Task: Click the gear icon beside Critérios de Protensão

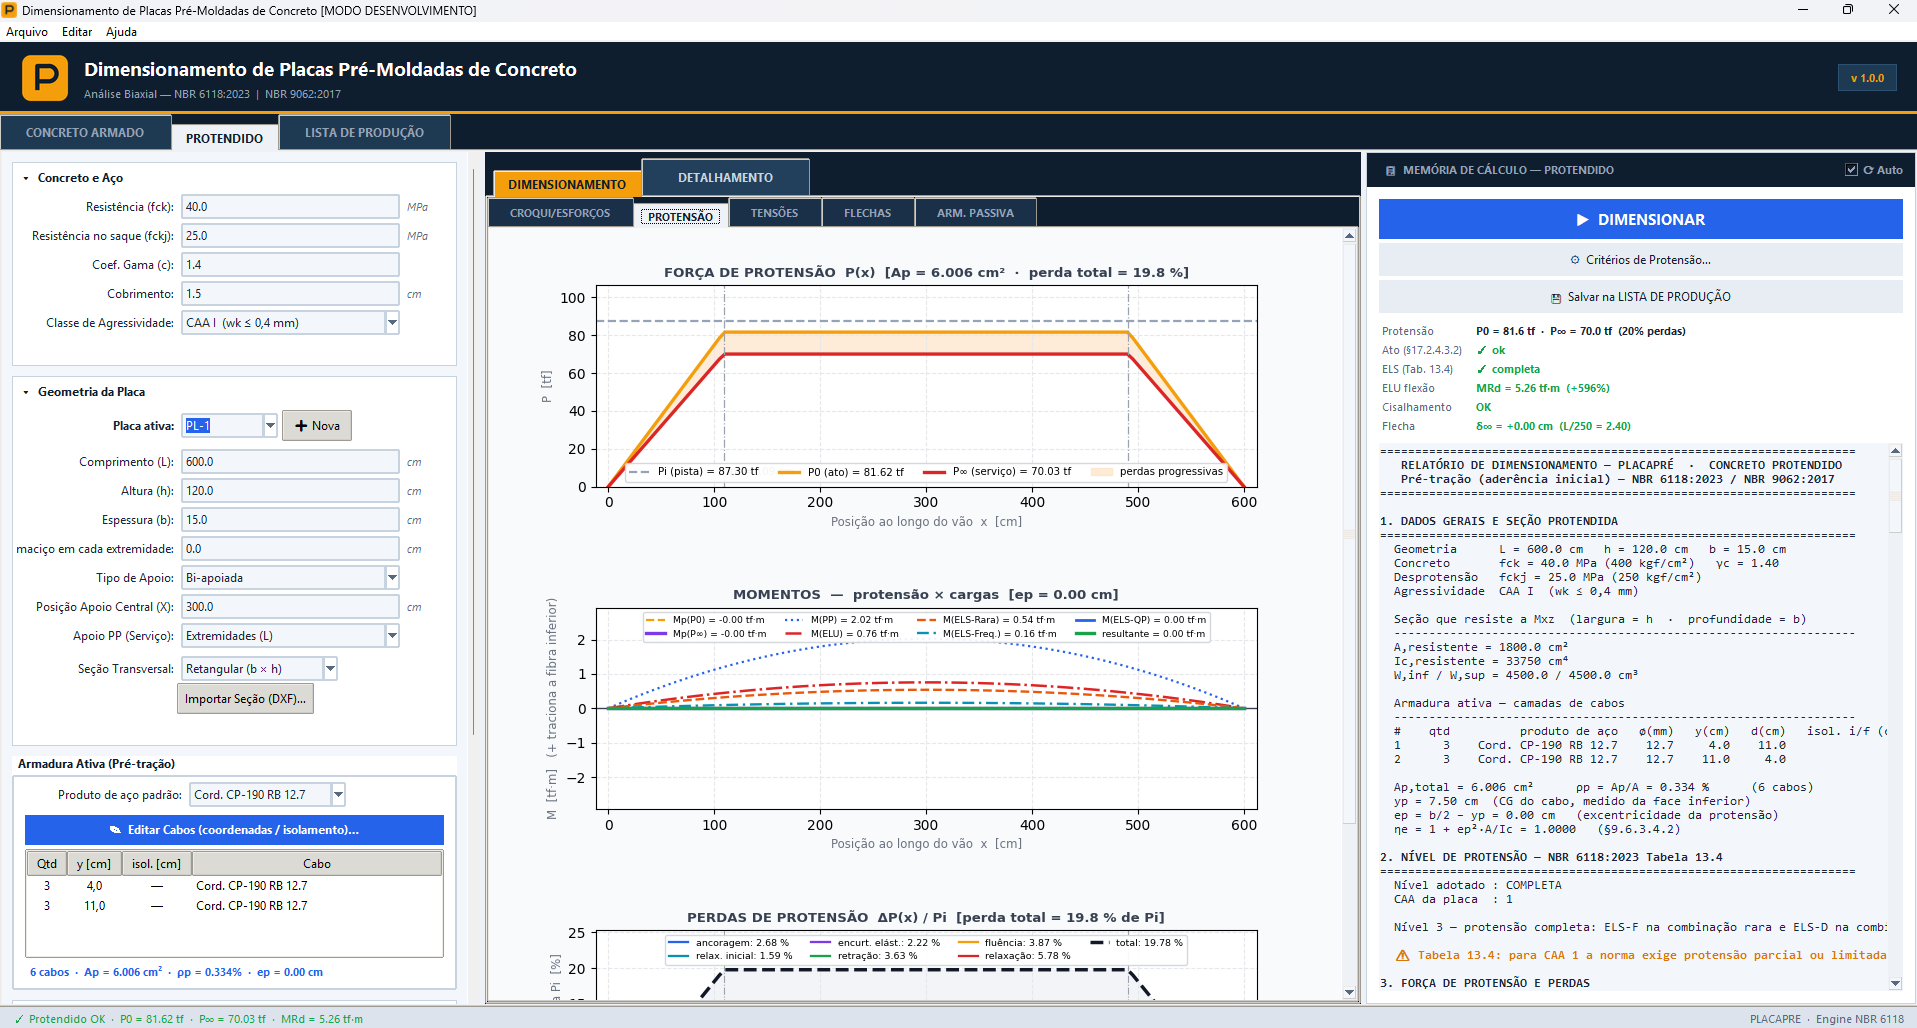Action: coord(1575,260)
